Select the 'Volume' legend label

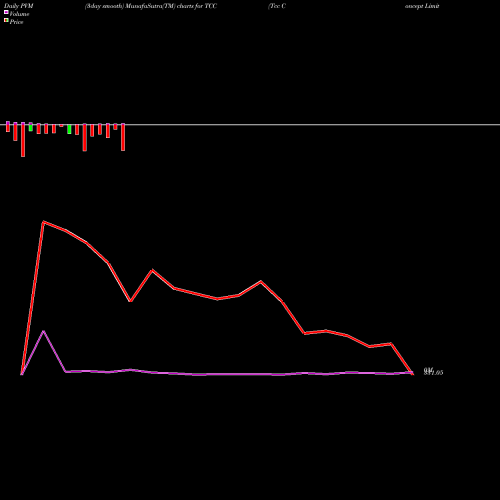click(x=19, y=14)
